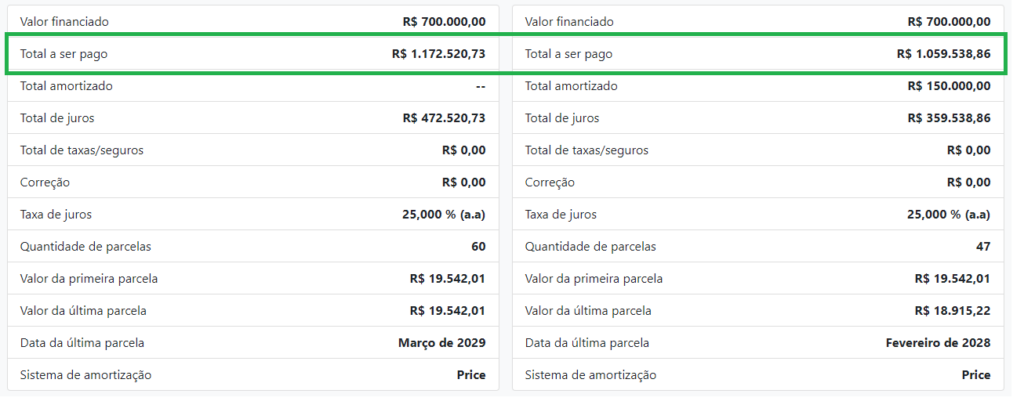Select the left table's 'Price' amortization value
Image resolution: width=1024 pixels, height=401 pixels.
pyautogui.click(x=471, y=375)
